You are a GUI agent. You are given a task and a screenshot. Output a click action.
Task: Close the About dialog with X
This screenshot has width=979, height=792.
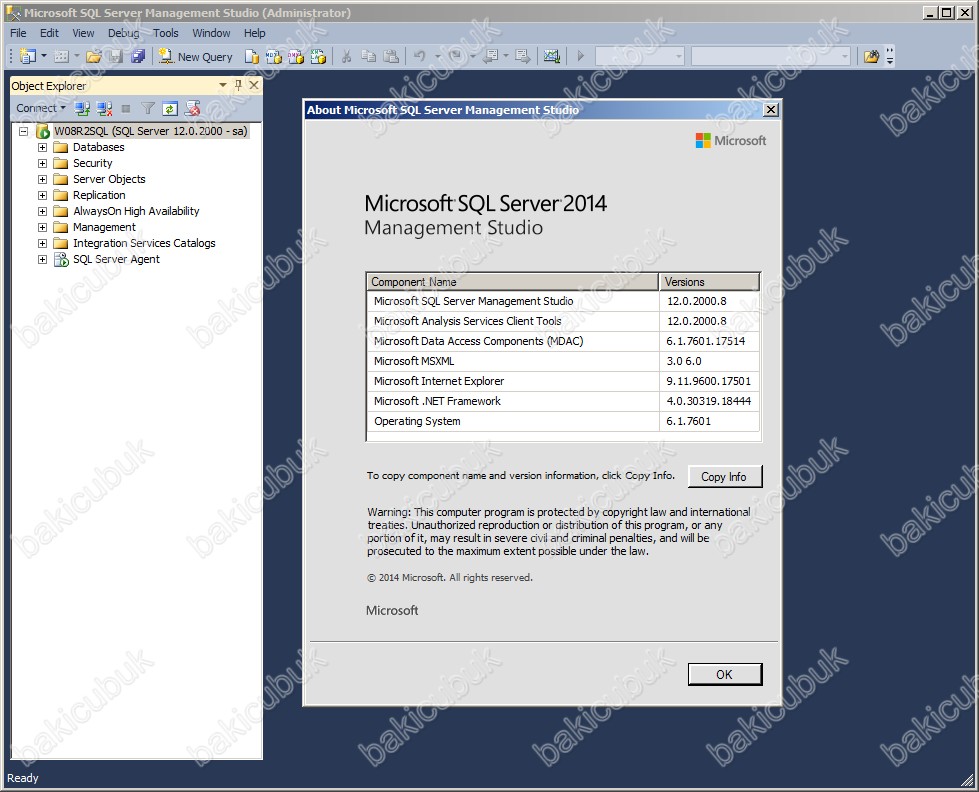point(771,110)
